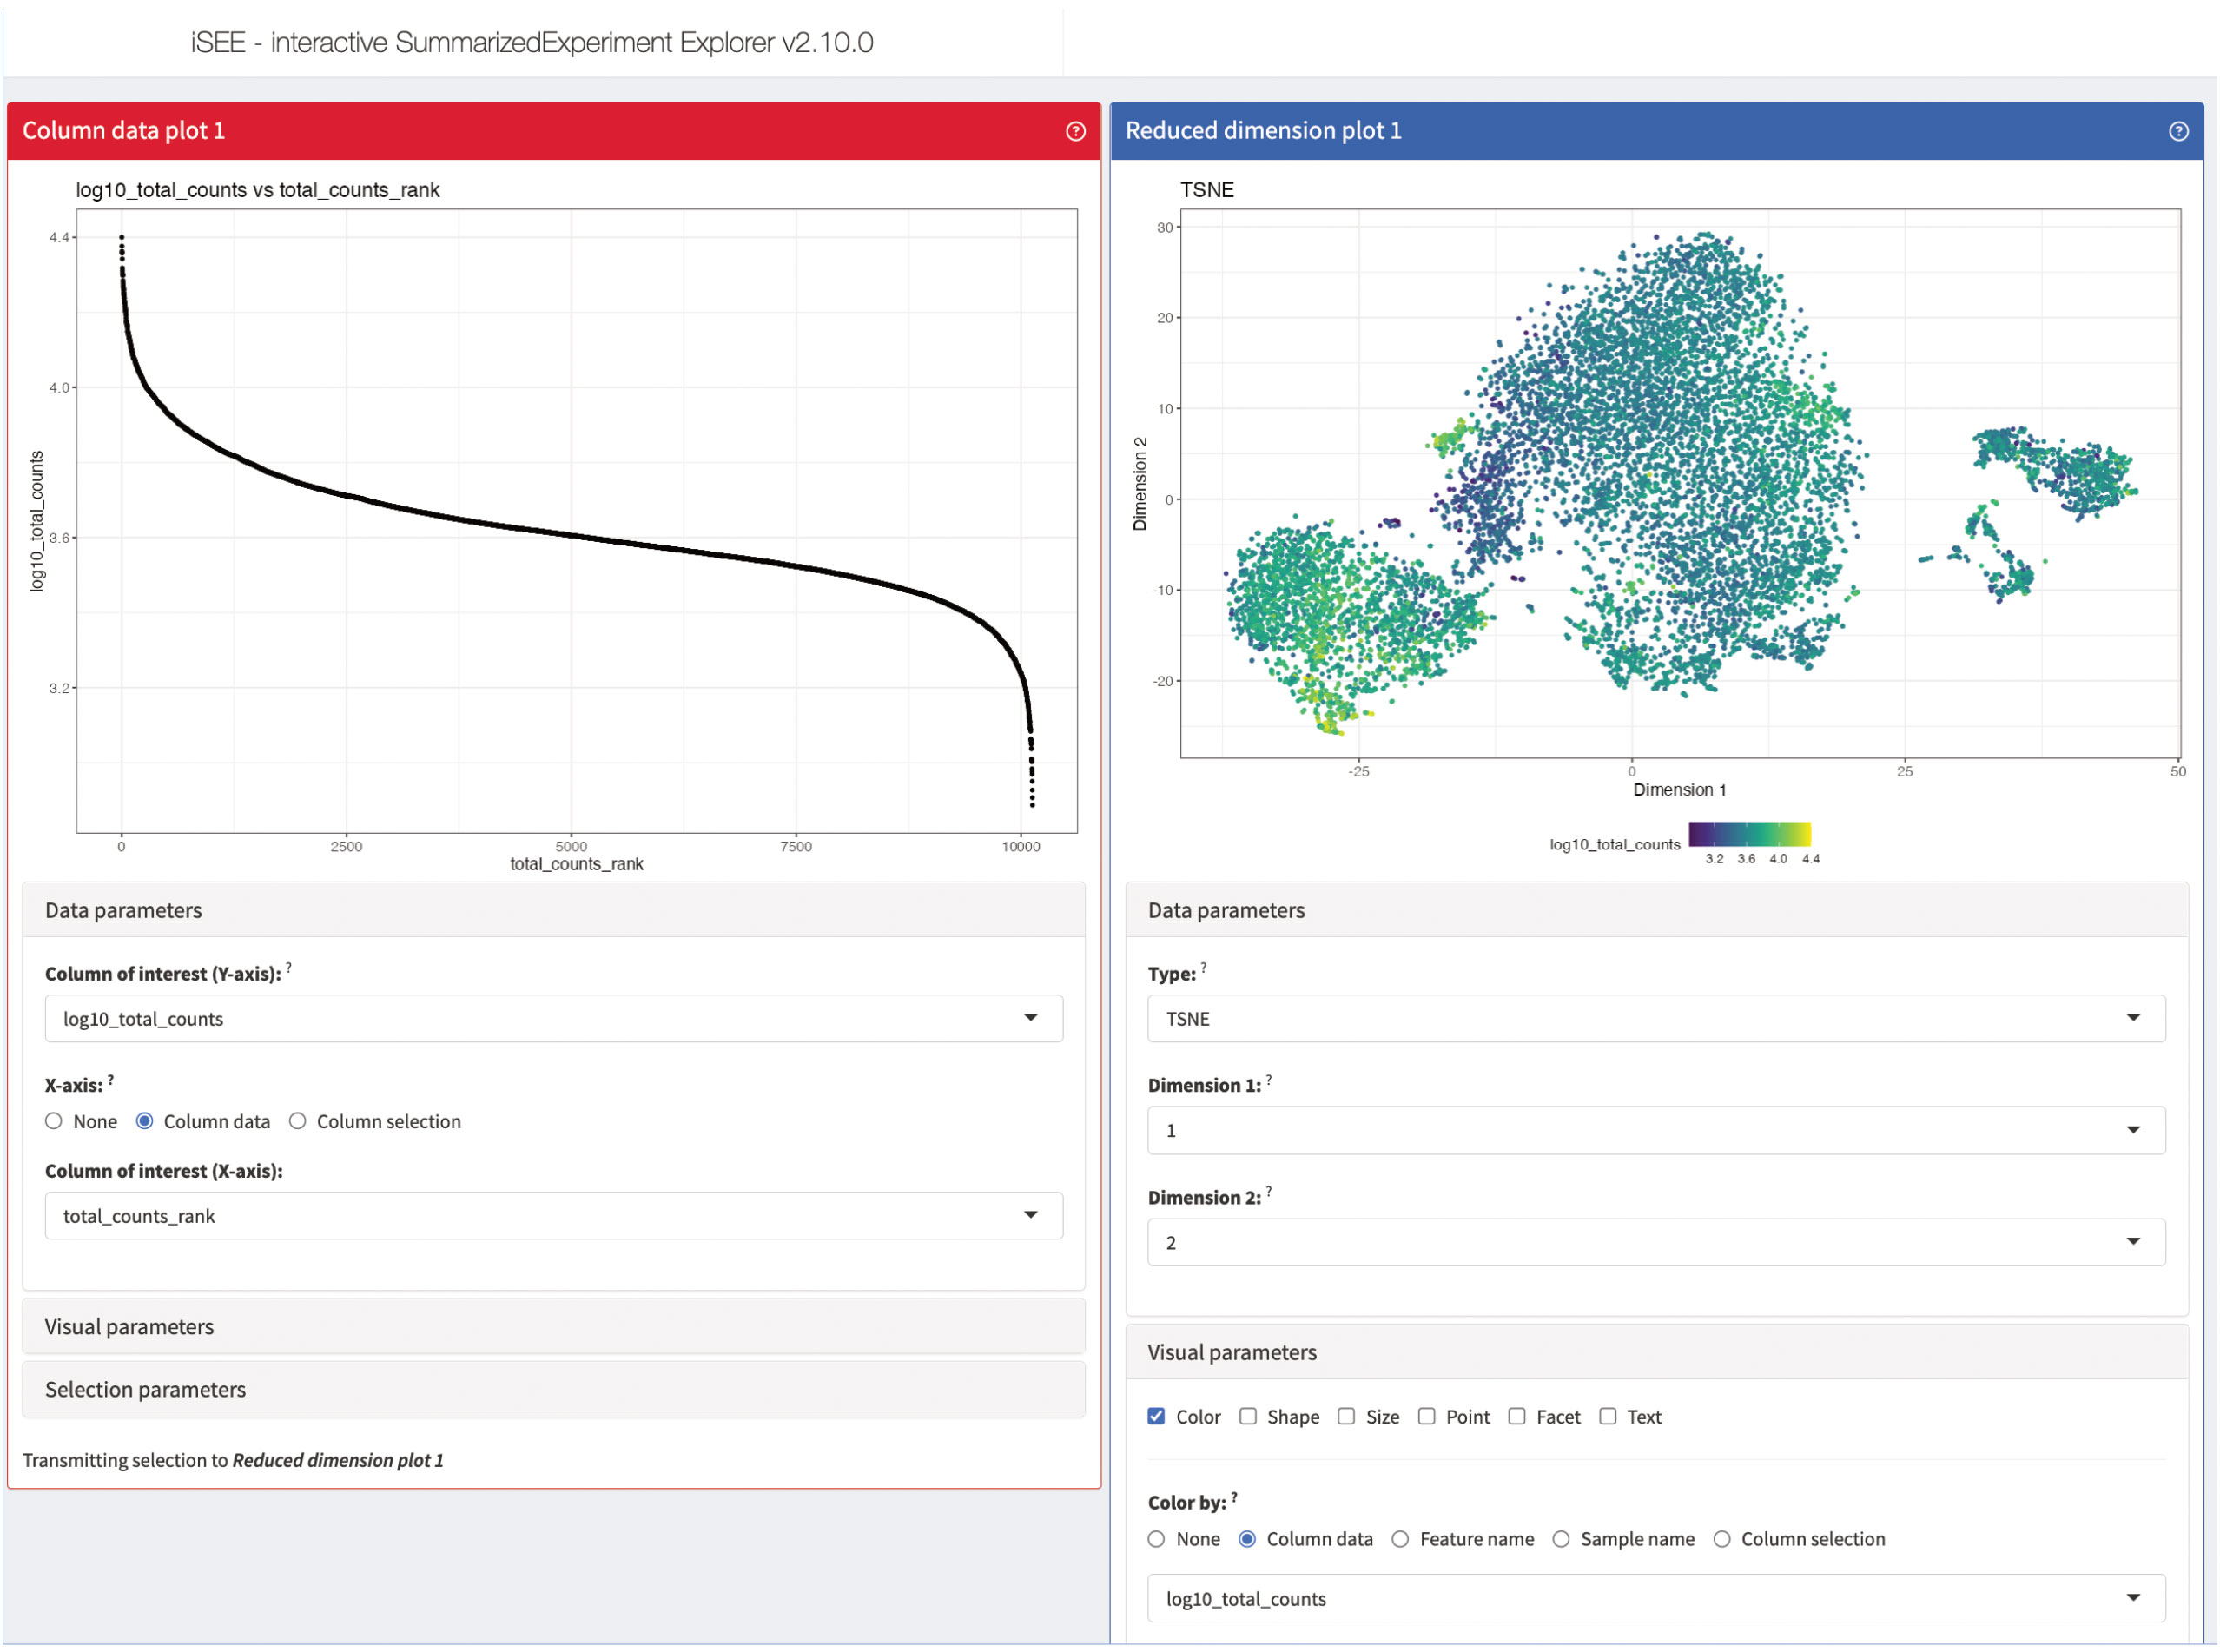This screenshot has height=1652, width=2220.
Task: Click help mark next to X-axis label
Action: 111,1079
